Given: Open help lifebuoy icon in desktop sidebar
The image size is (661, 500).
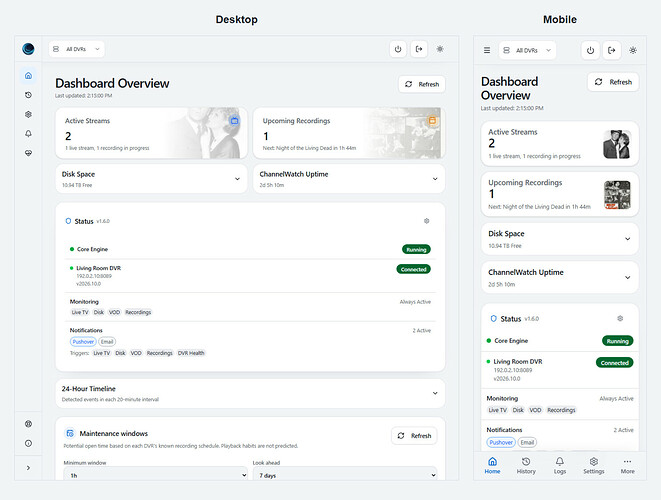Looking at the screenshot, I should coord(28,424).
